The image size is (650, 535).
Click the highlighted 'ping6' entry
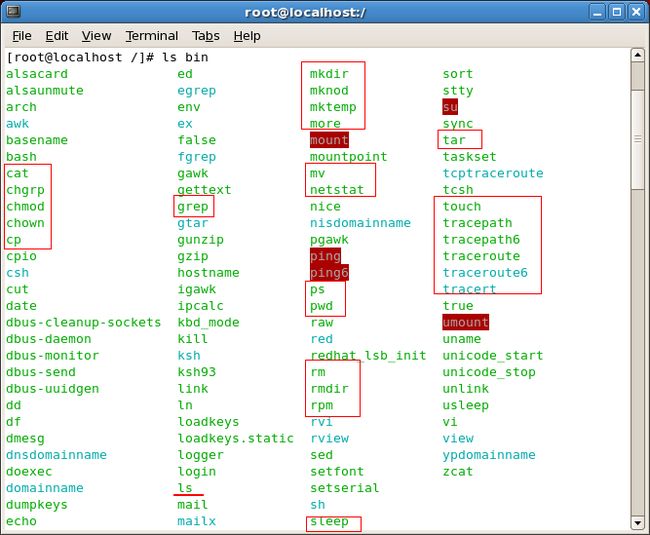[329, 273]
